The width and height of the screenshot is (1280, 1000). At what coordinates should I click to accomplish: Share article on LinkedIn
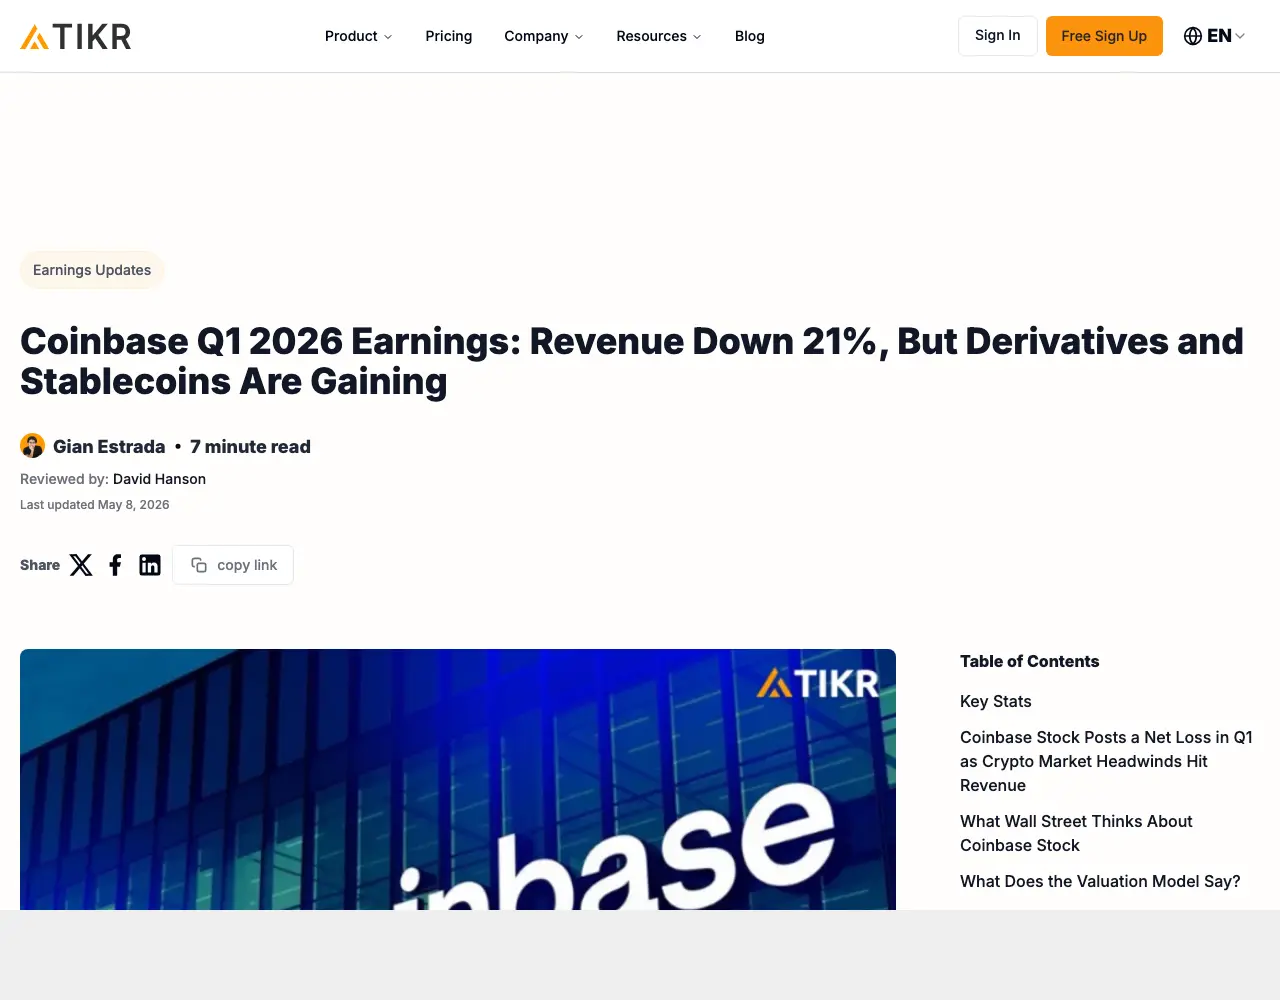click(150, 565)
